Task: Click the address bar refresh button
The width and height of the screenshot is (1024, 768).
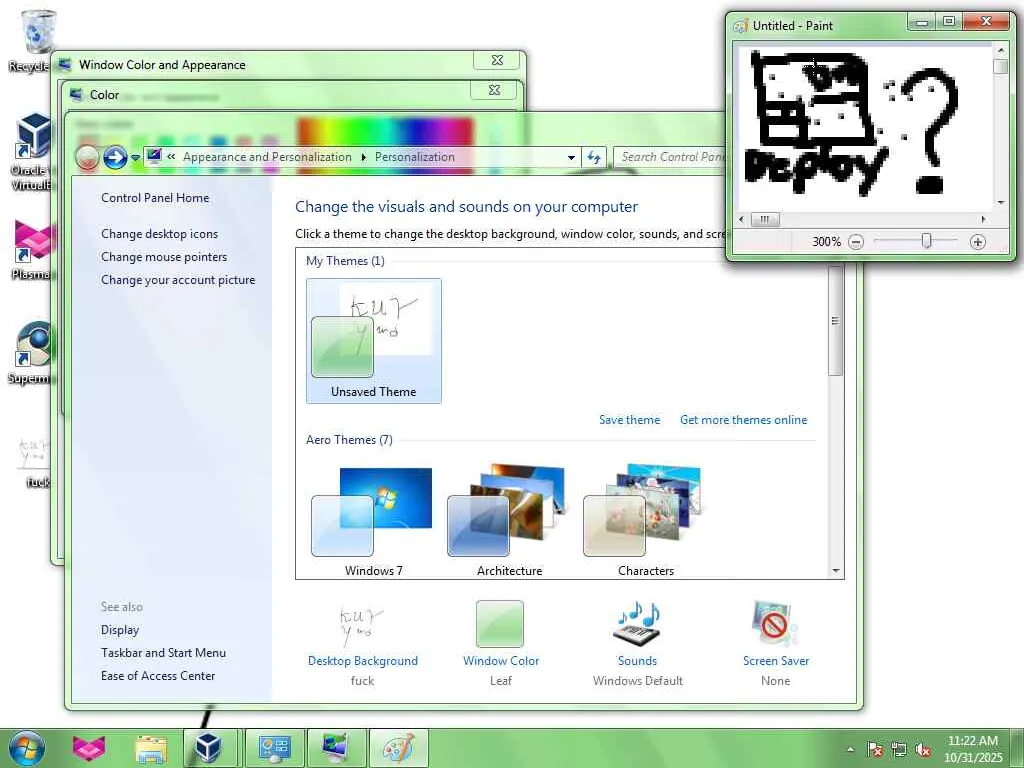Action: coord(594,157)
